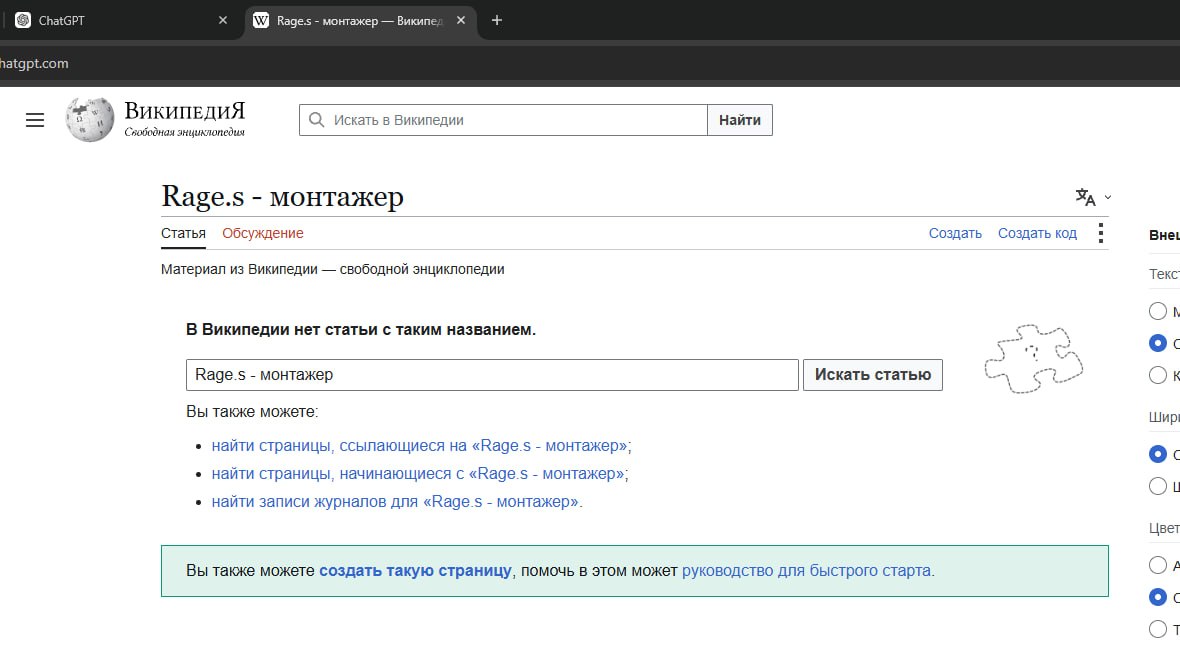This screenshot has width=1180, height=646.
Task: Click the browser address bar URL
Action: coord(34,63)
